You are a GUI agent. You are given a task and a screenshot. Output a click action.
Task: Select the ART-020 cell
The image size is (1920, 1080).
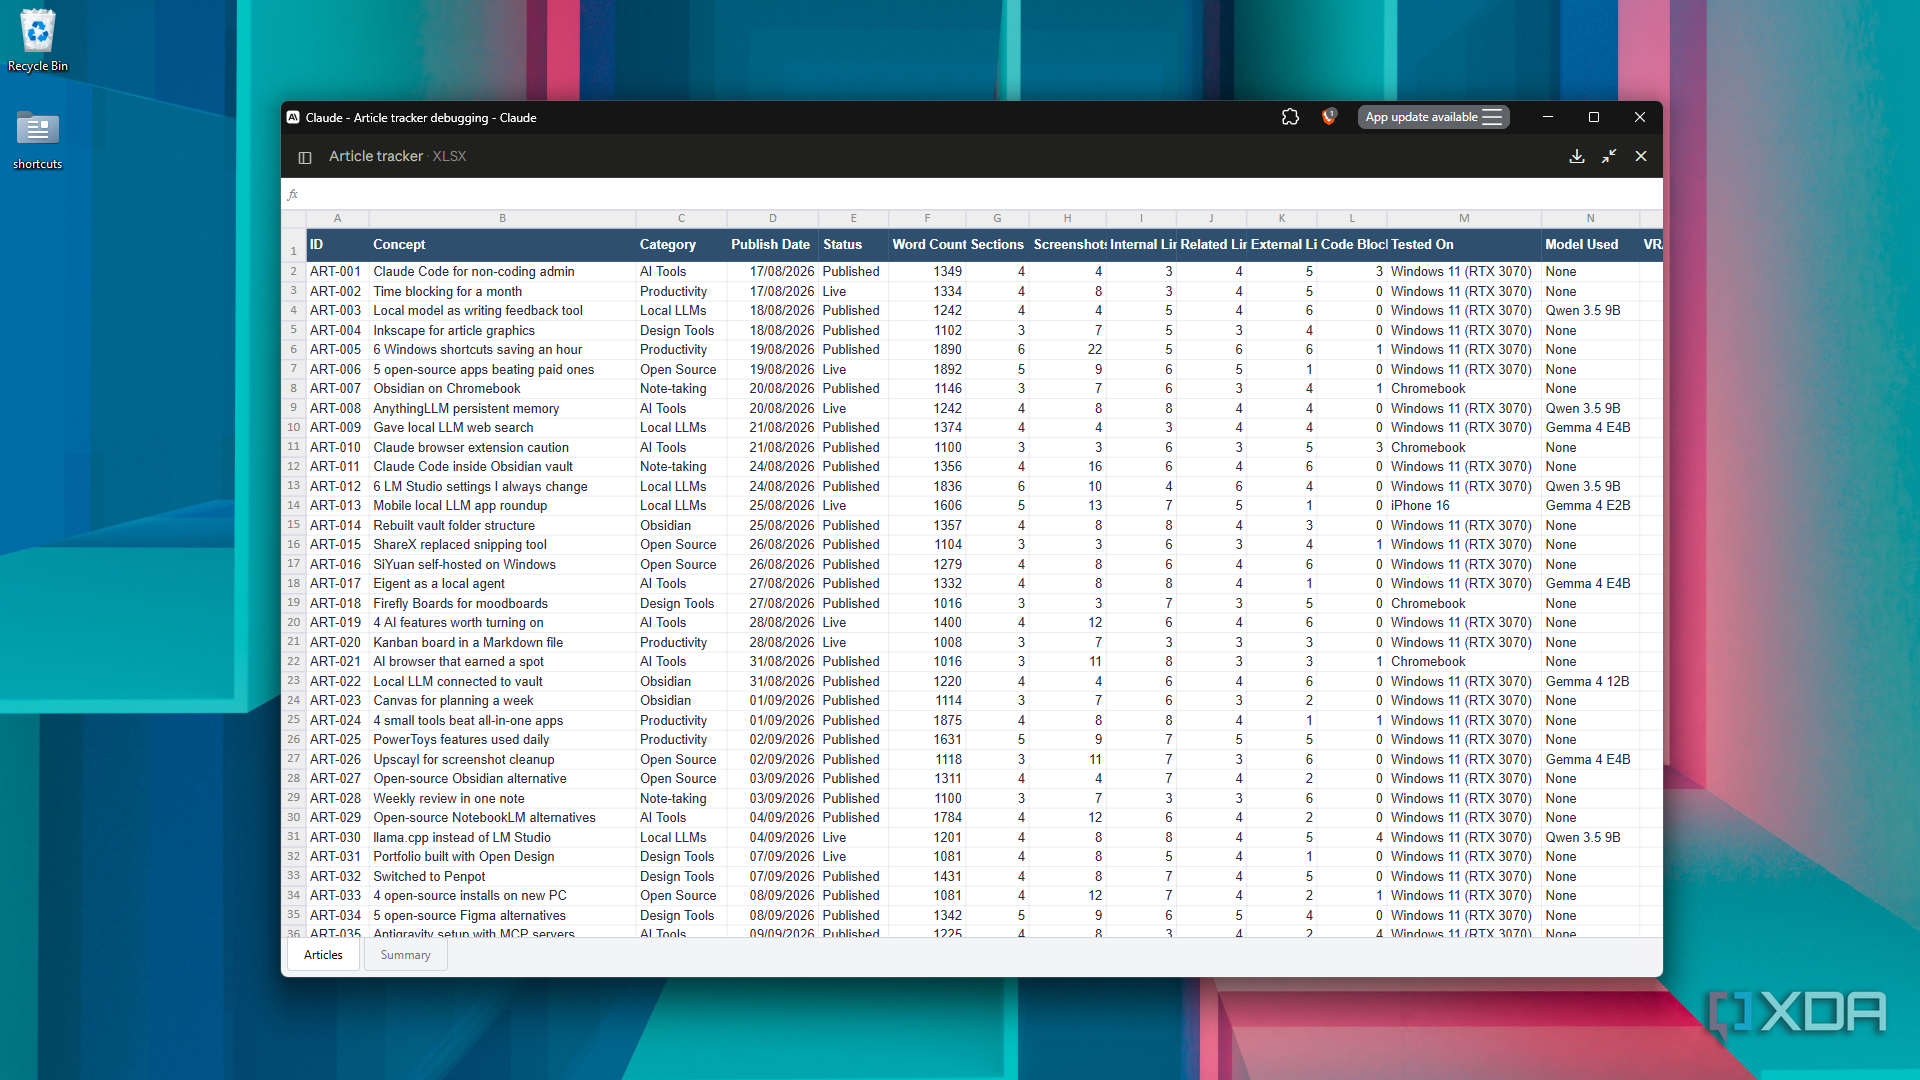click(x=337, y=642)
